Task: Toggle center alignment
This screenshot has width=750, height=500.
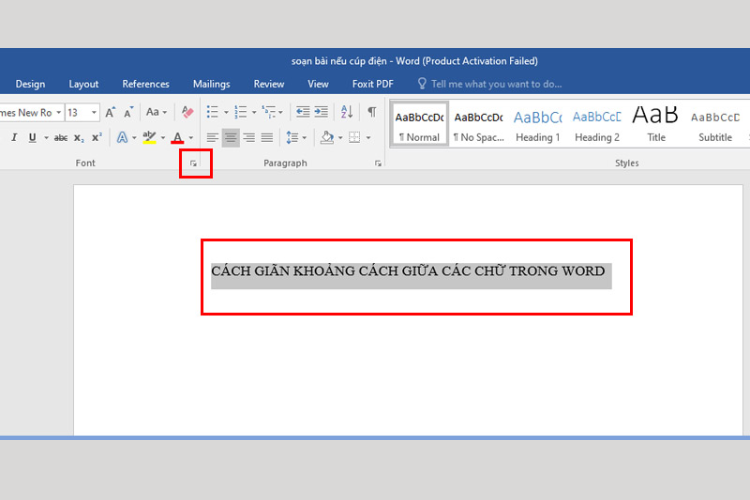Action: tap(231, 138)
